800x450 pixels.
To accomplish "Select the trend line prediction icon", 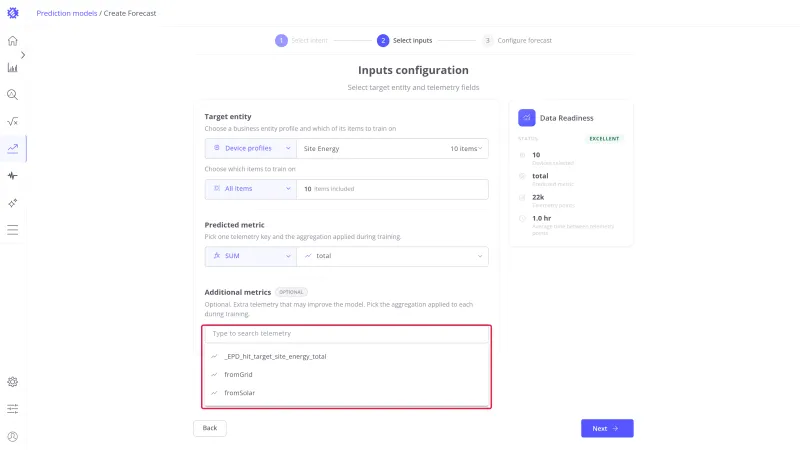I will 13,148.
